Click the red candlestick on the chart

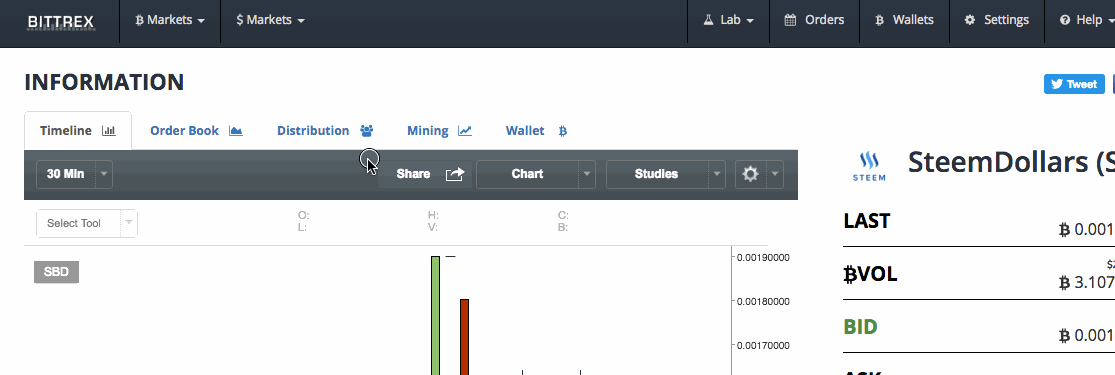pyautogui.click(x=464, y=337)
